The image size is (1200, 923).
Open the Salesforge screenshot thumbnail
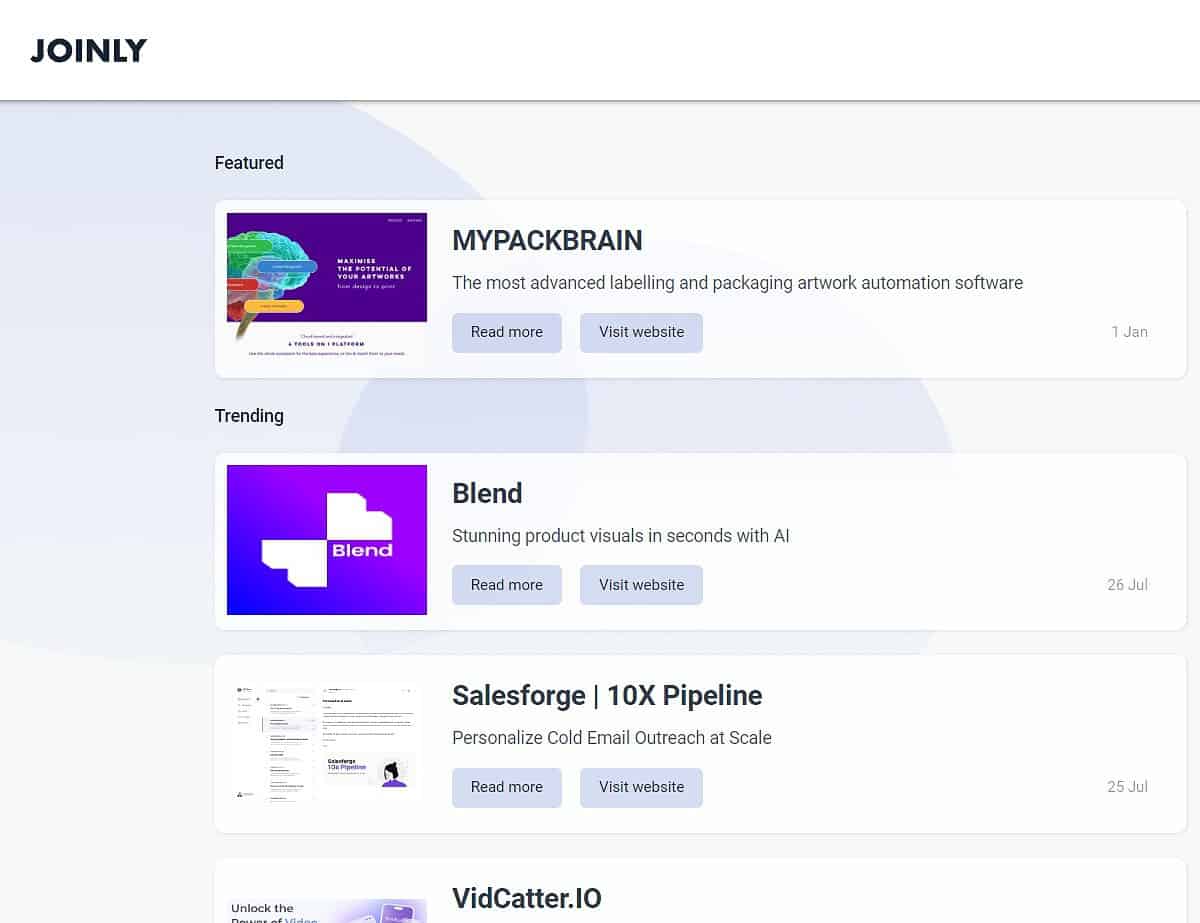pyautogui.click(x=327, y=742)
